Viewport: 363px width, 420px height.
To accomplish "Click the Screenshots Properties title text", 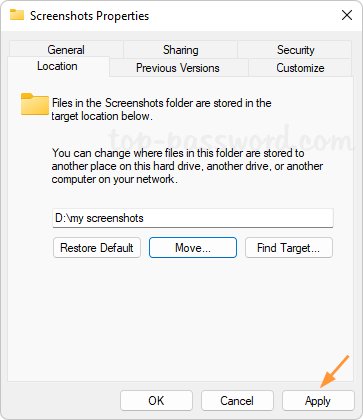I will tap(89, 16).
